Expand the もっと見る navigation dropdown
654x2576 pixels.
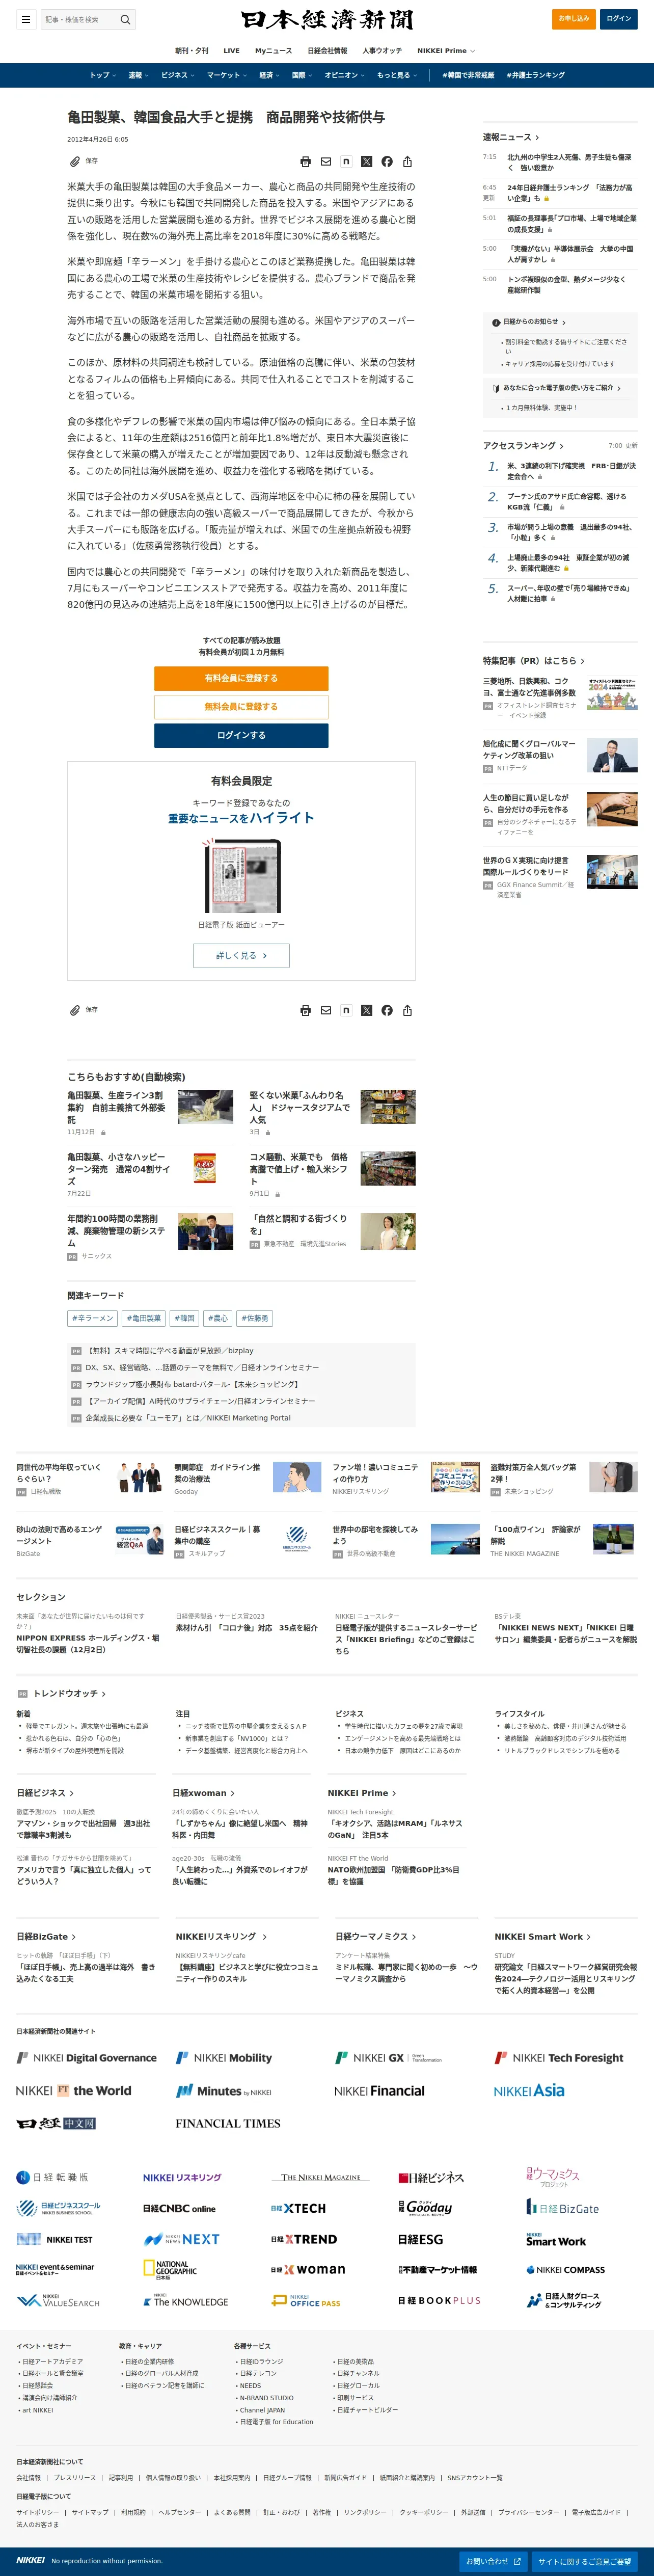(397, 75)
